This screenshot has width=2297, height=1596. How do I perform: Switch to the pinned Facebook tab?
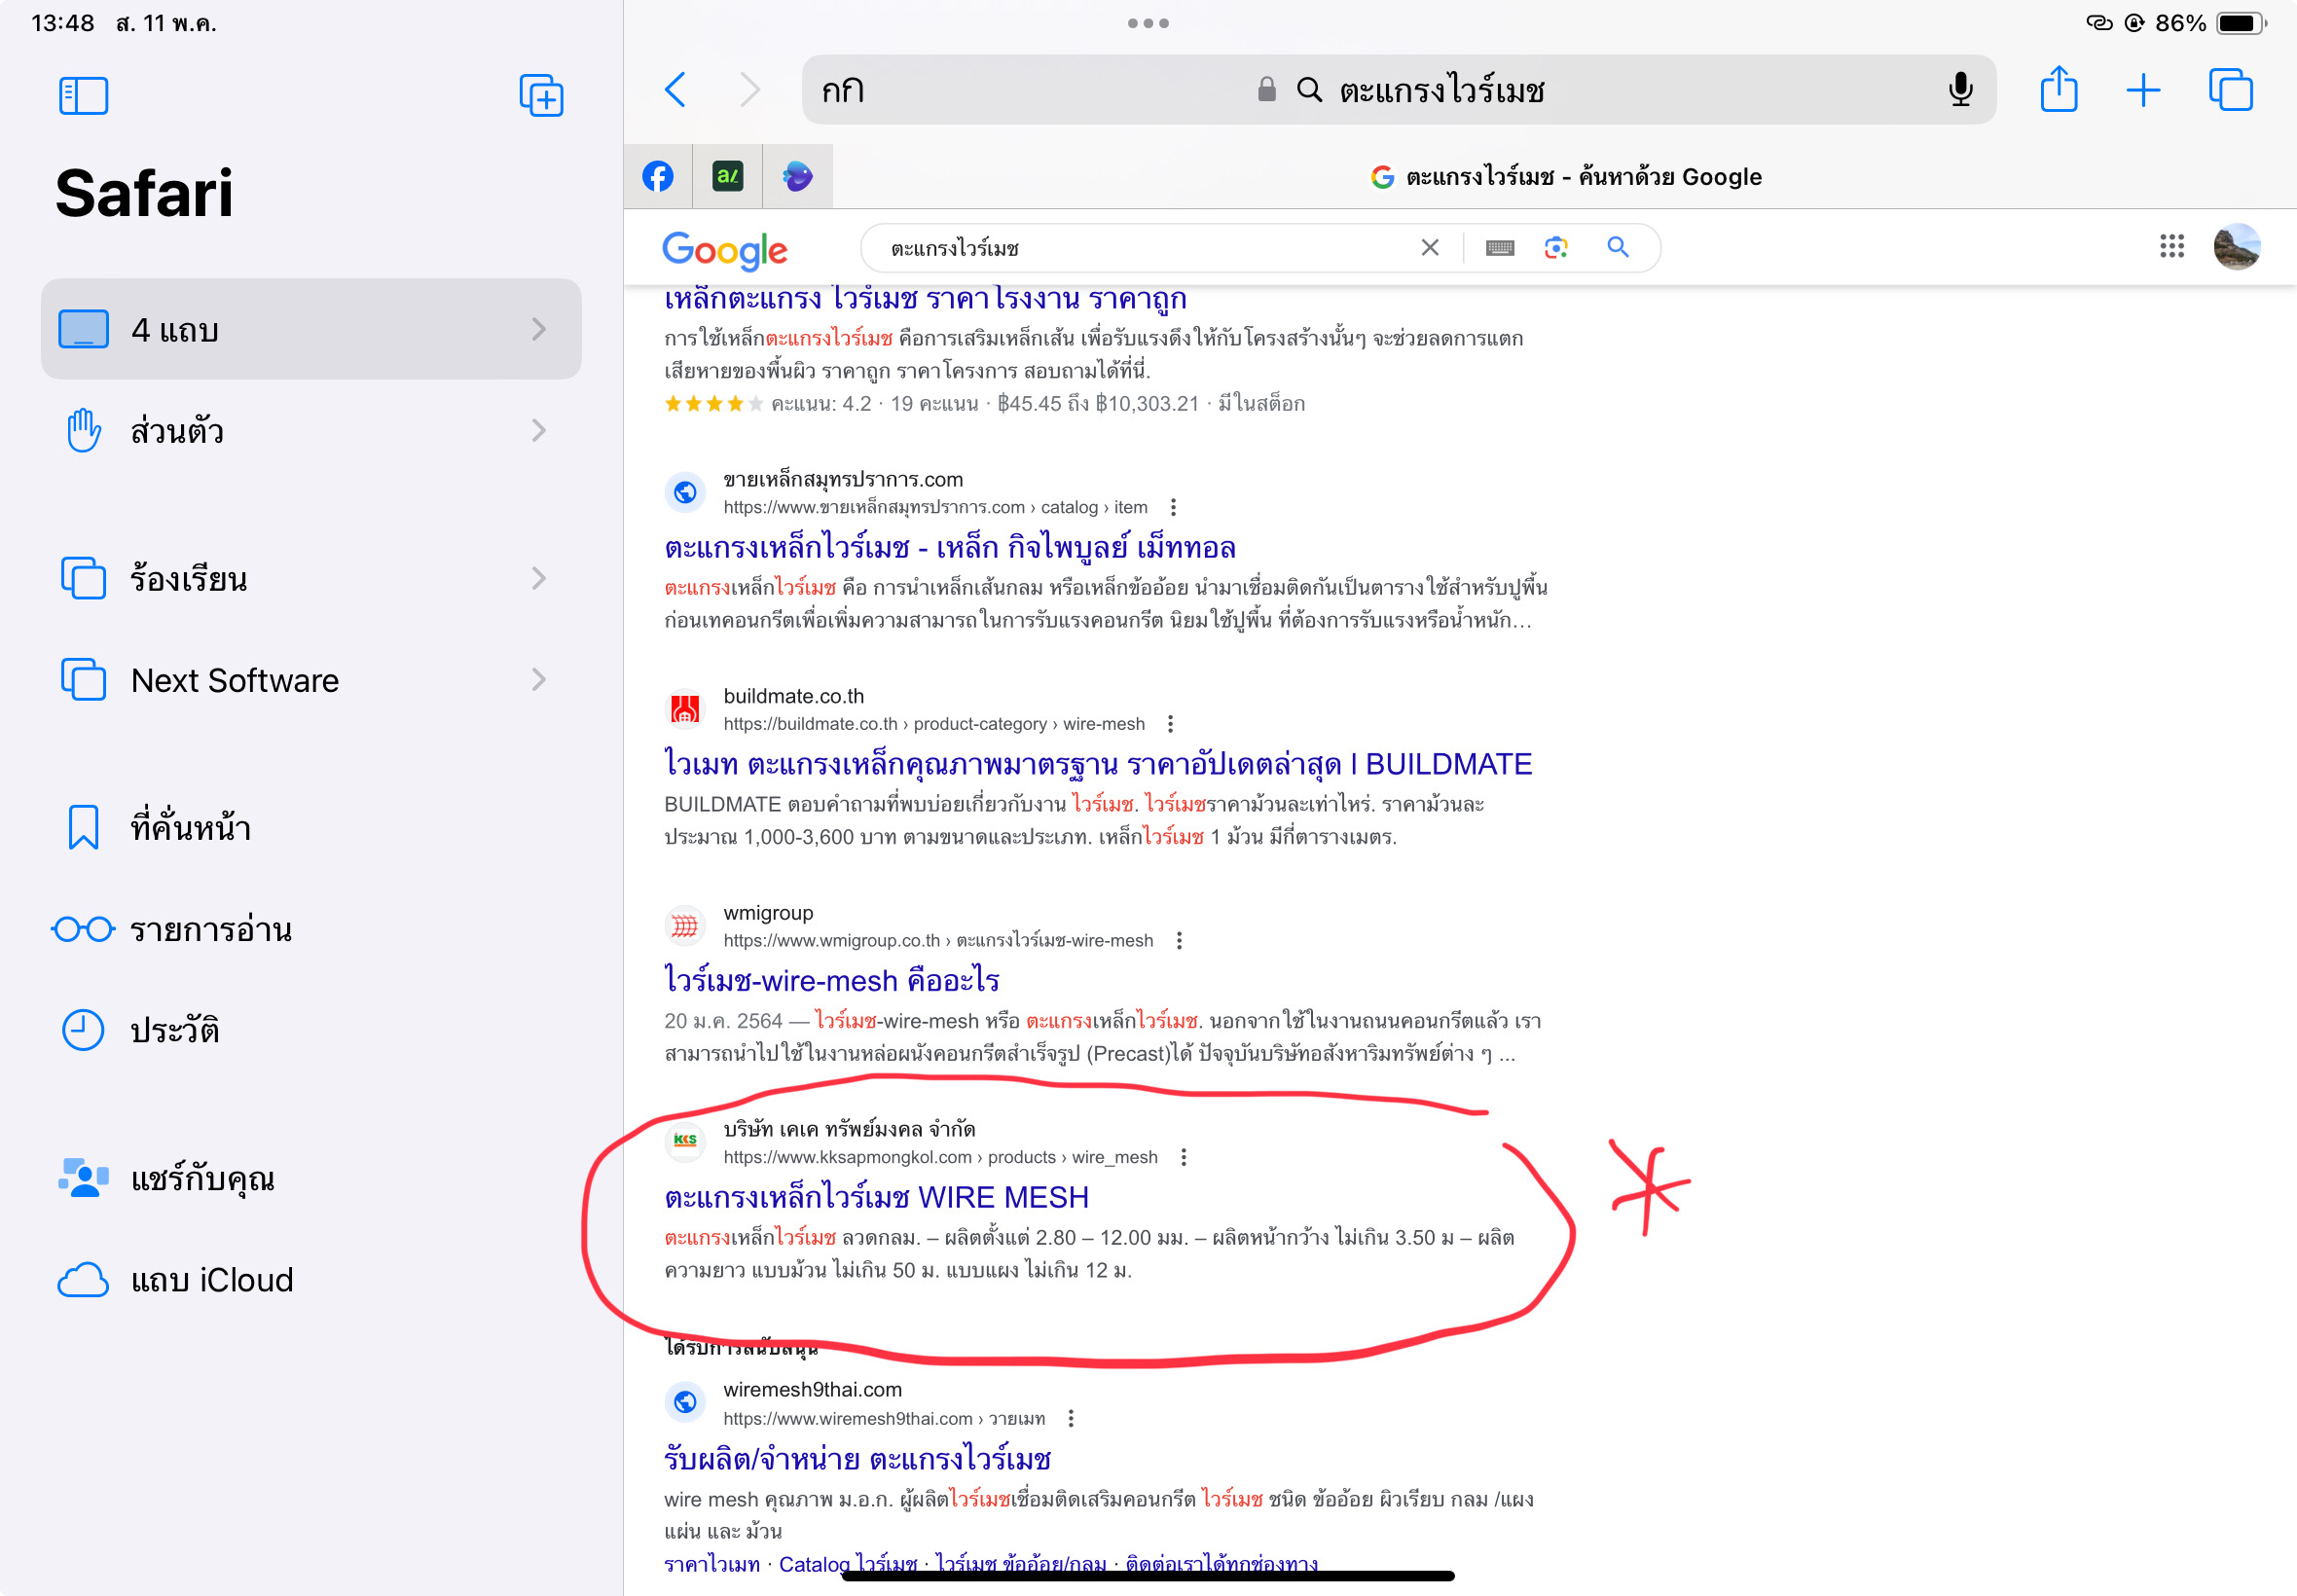[x=658, y=177]
